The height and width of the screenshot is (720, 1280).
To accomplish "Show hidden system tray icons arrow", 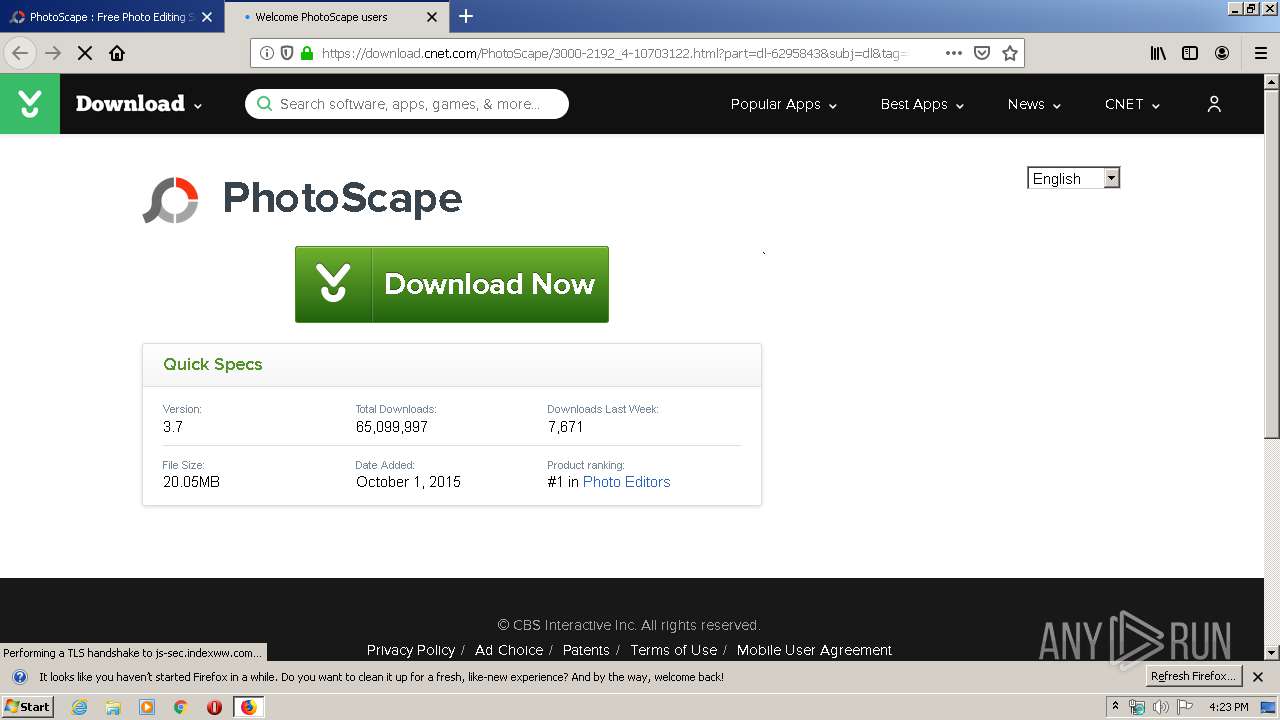I will (x=1115, y=707).
